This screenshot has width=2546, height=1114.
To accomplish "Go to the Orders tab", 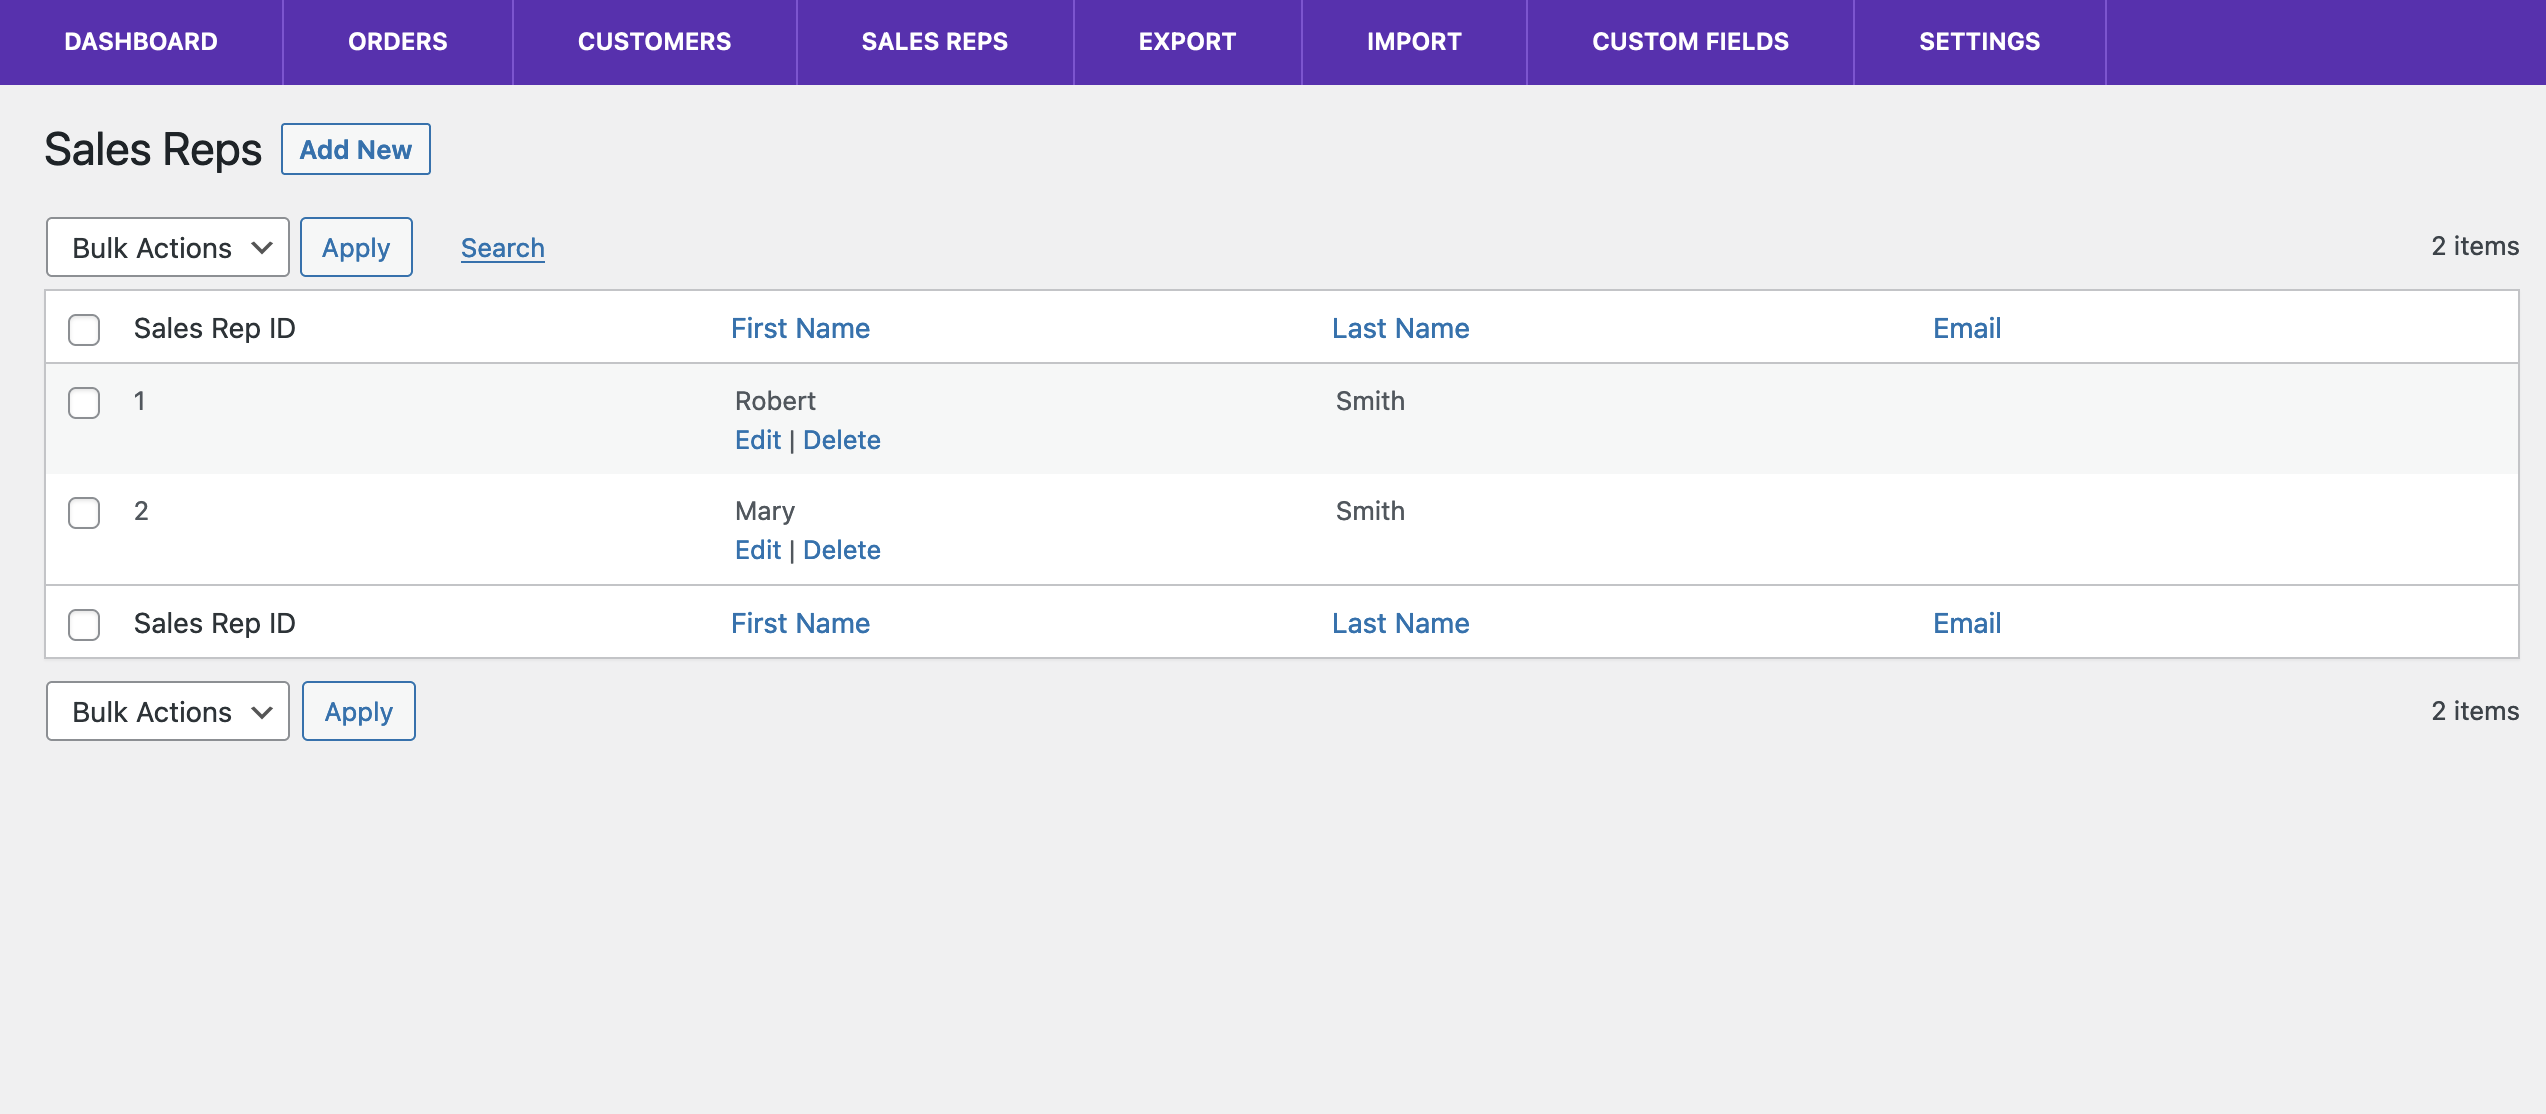I will tap(397, 42).
